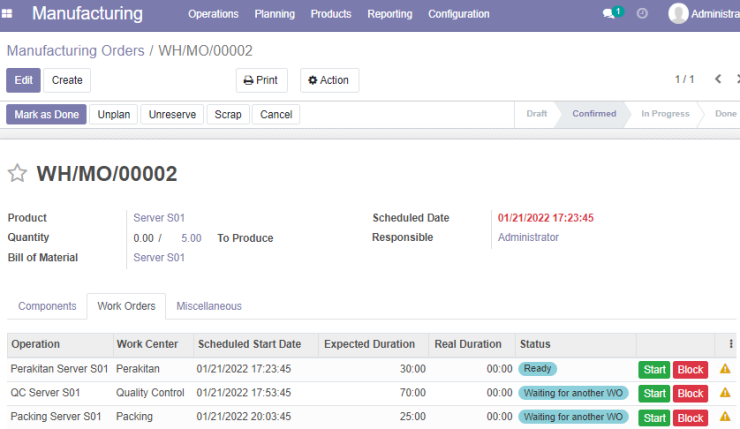Open the Print dropdown

[261, 80]
